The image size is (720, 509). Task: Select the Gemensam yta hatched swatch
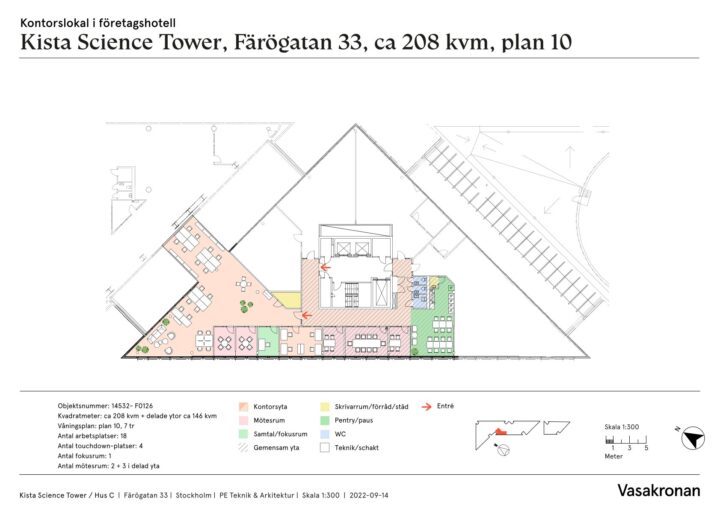243,447
